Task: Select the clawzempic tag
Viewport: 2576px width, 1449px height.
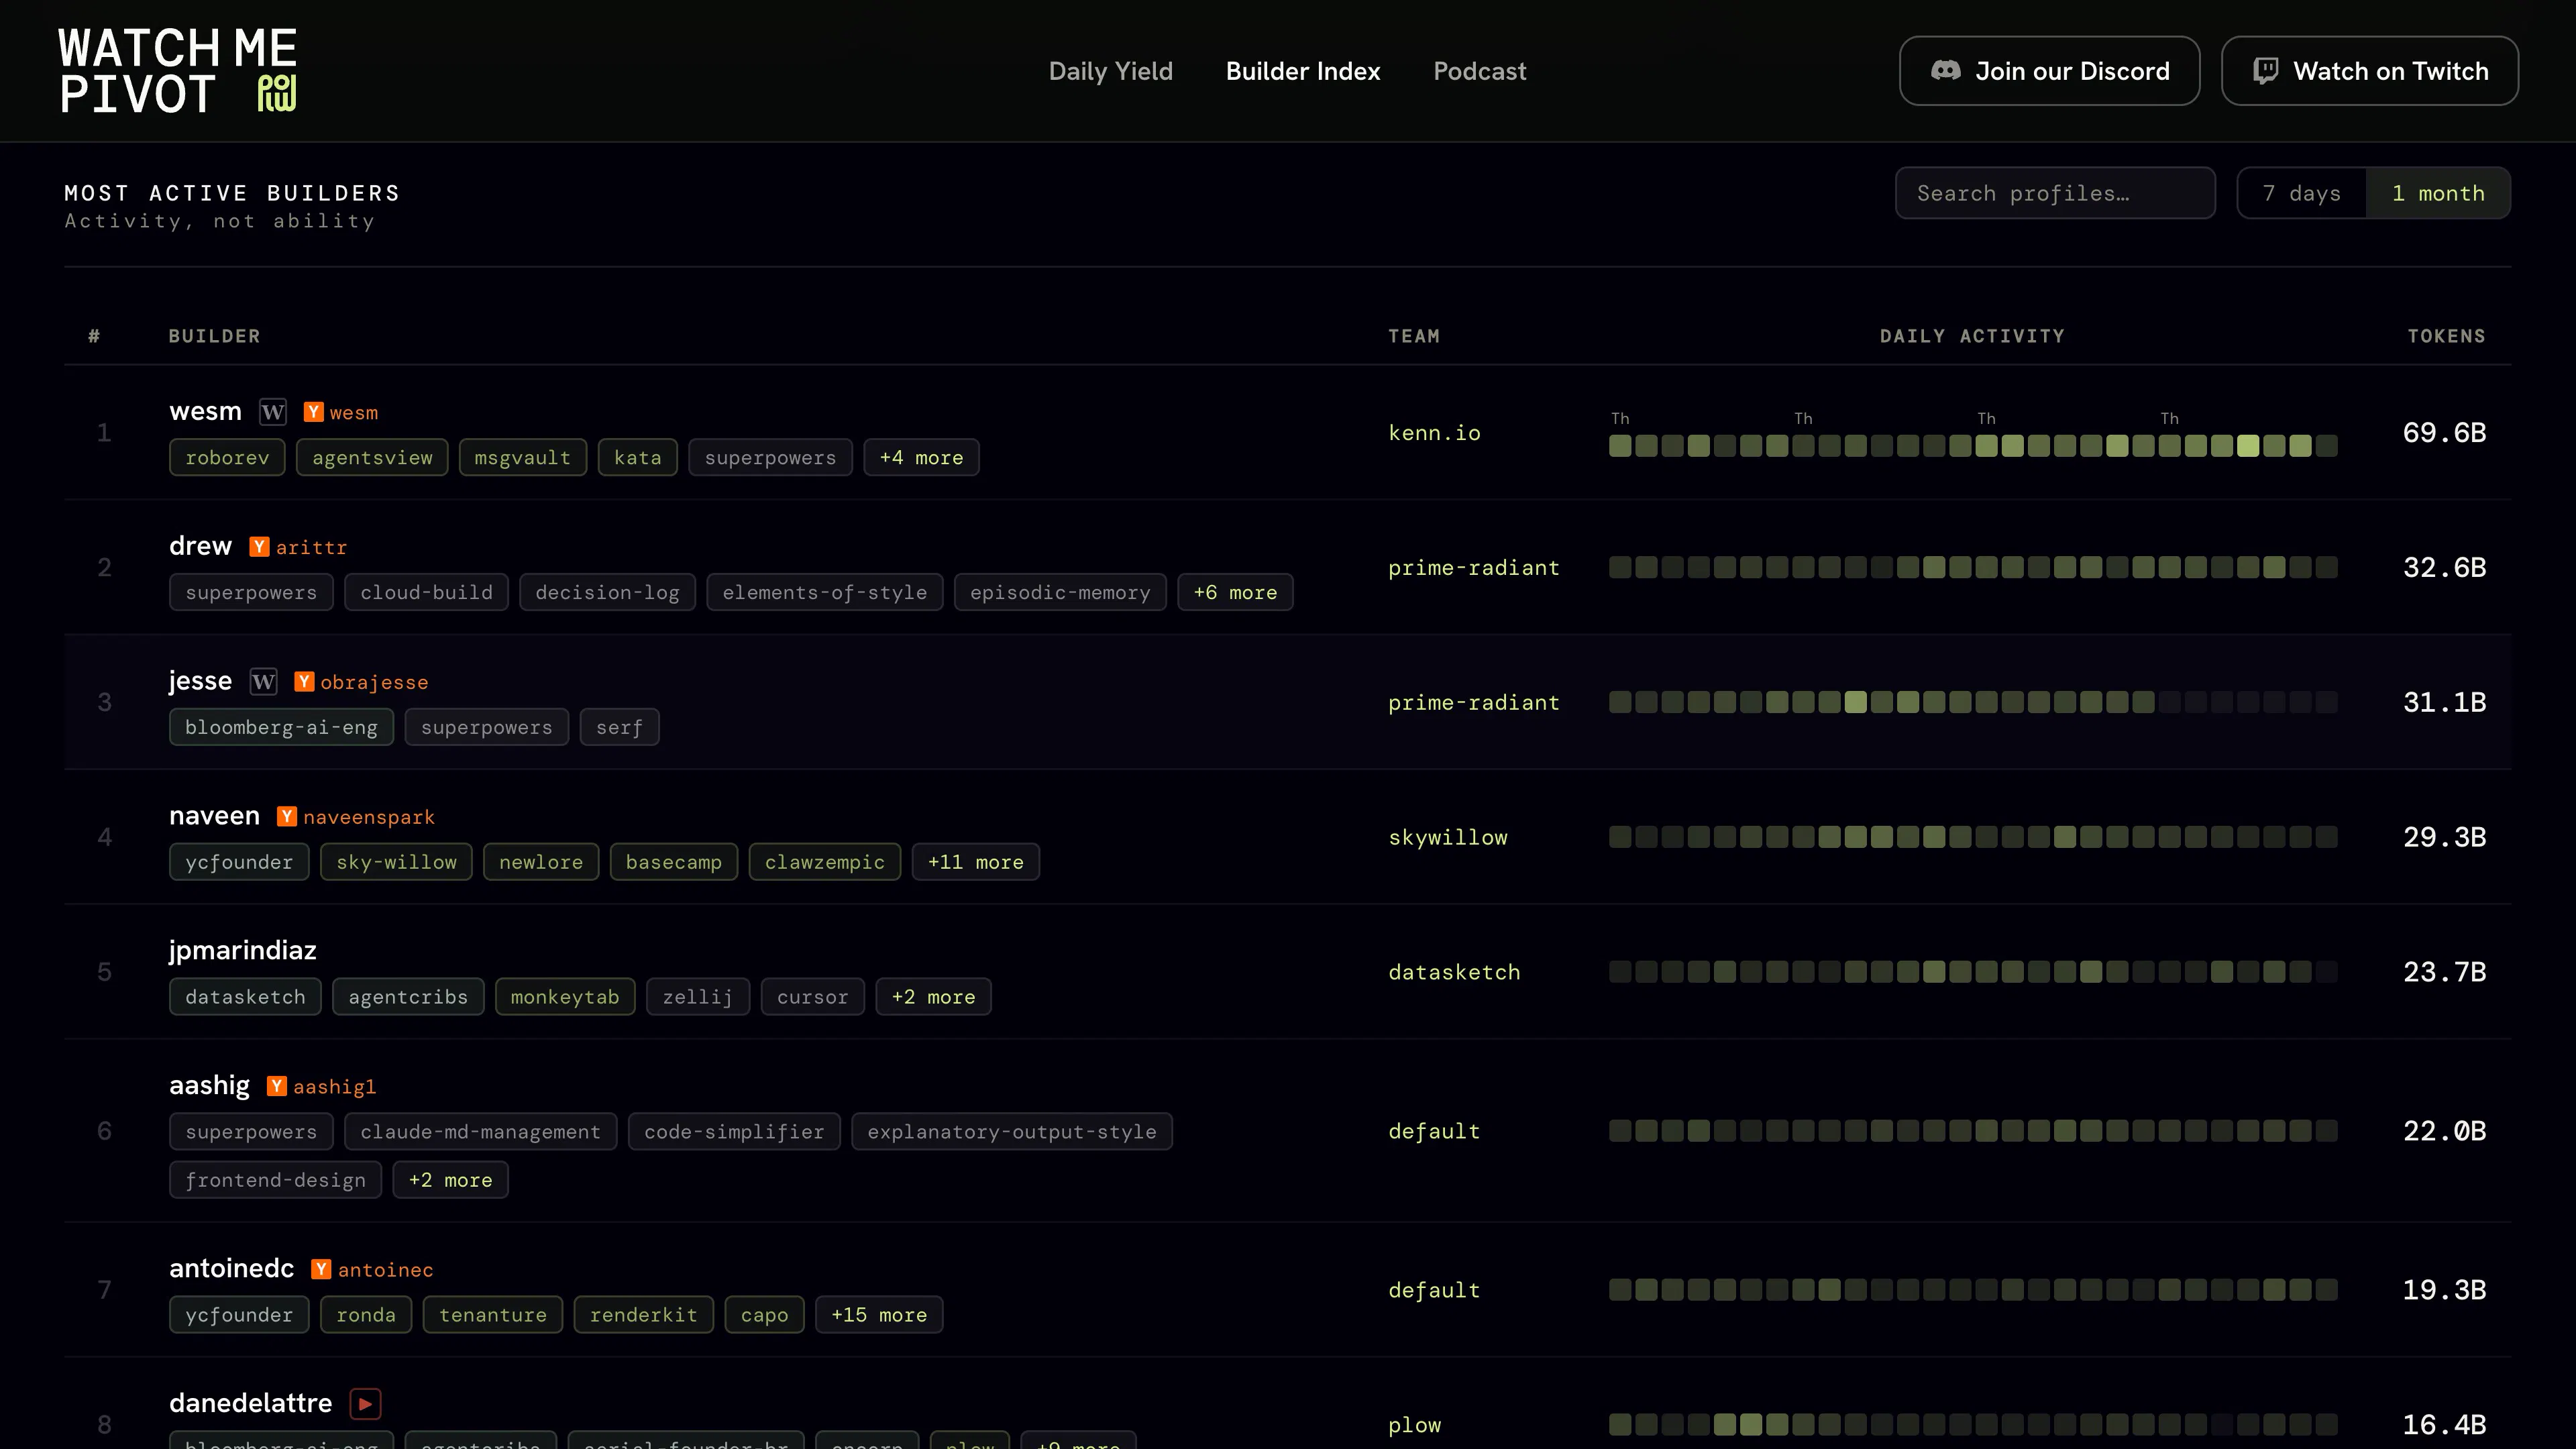Action: point(824,863)
